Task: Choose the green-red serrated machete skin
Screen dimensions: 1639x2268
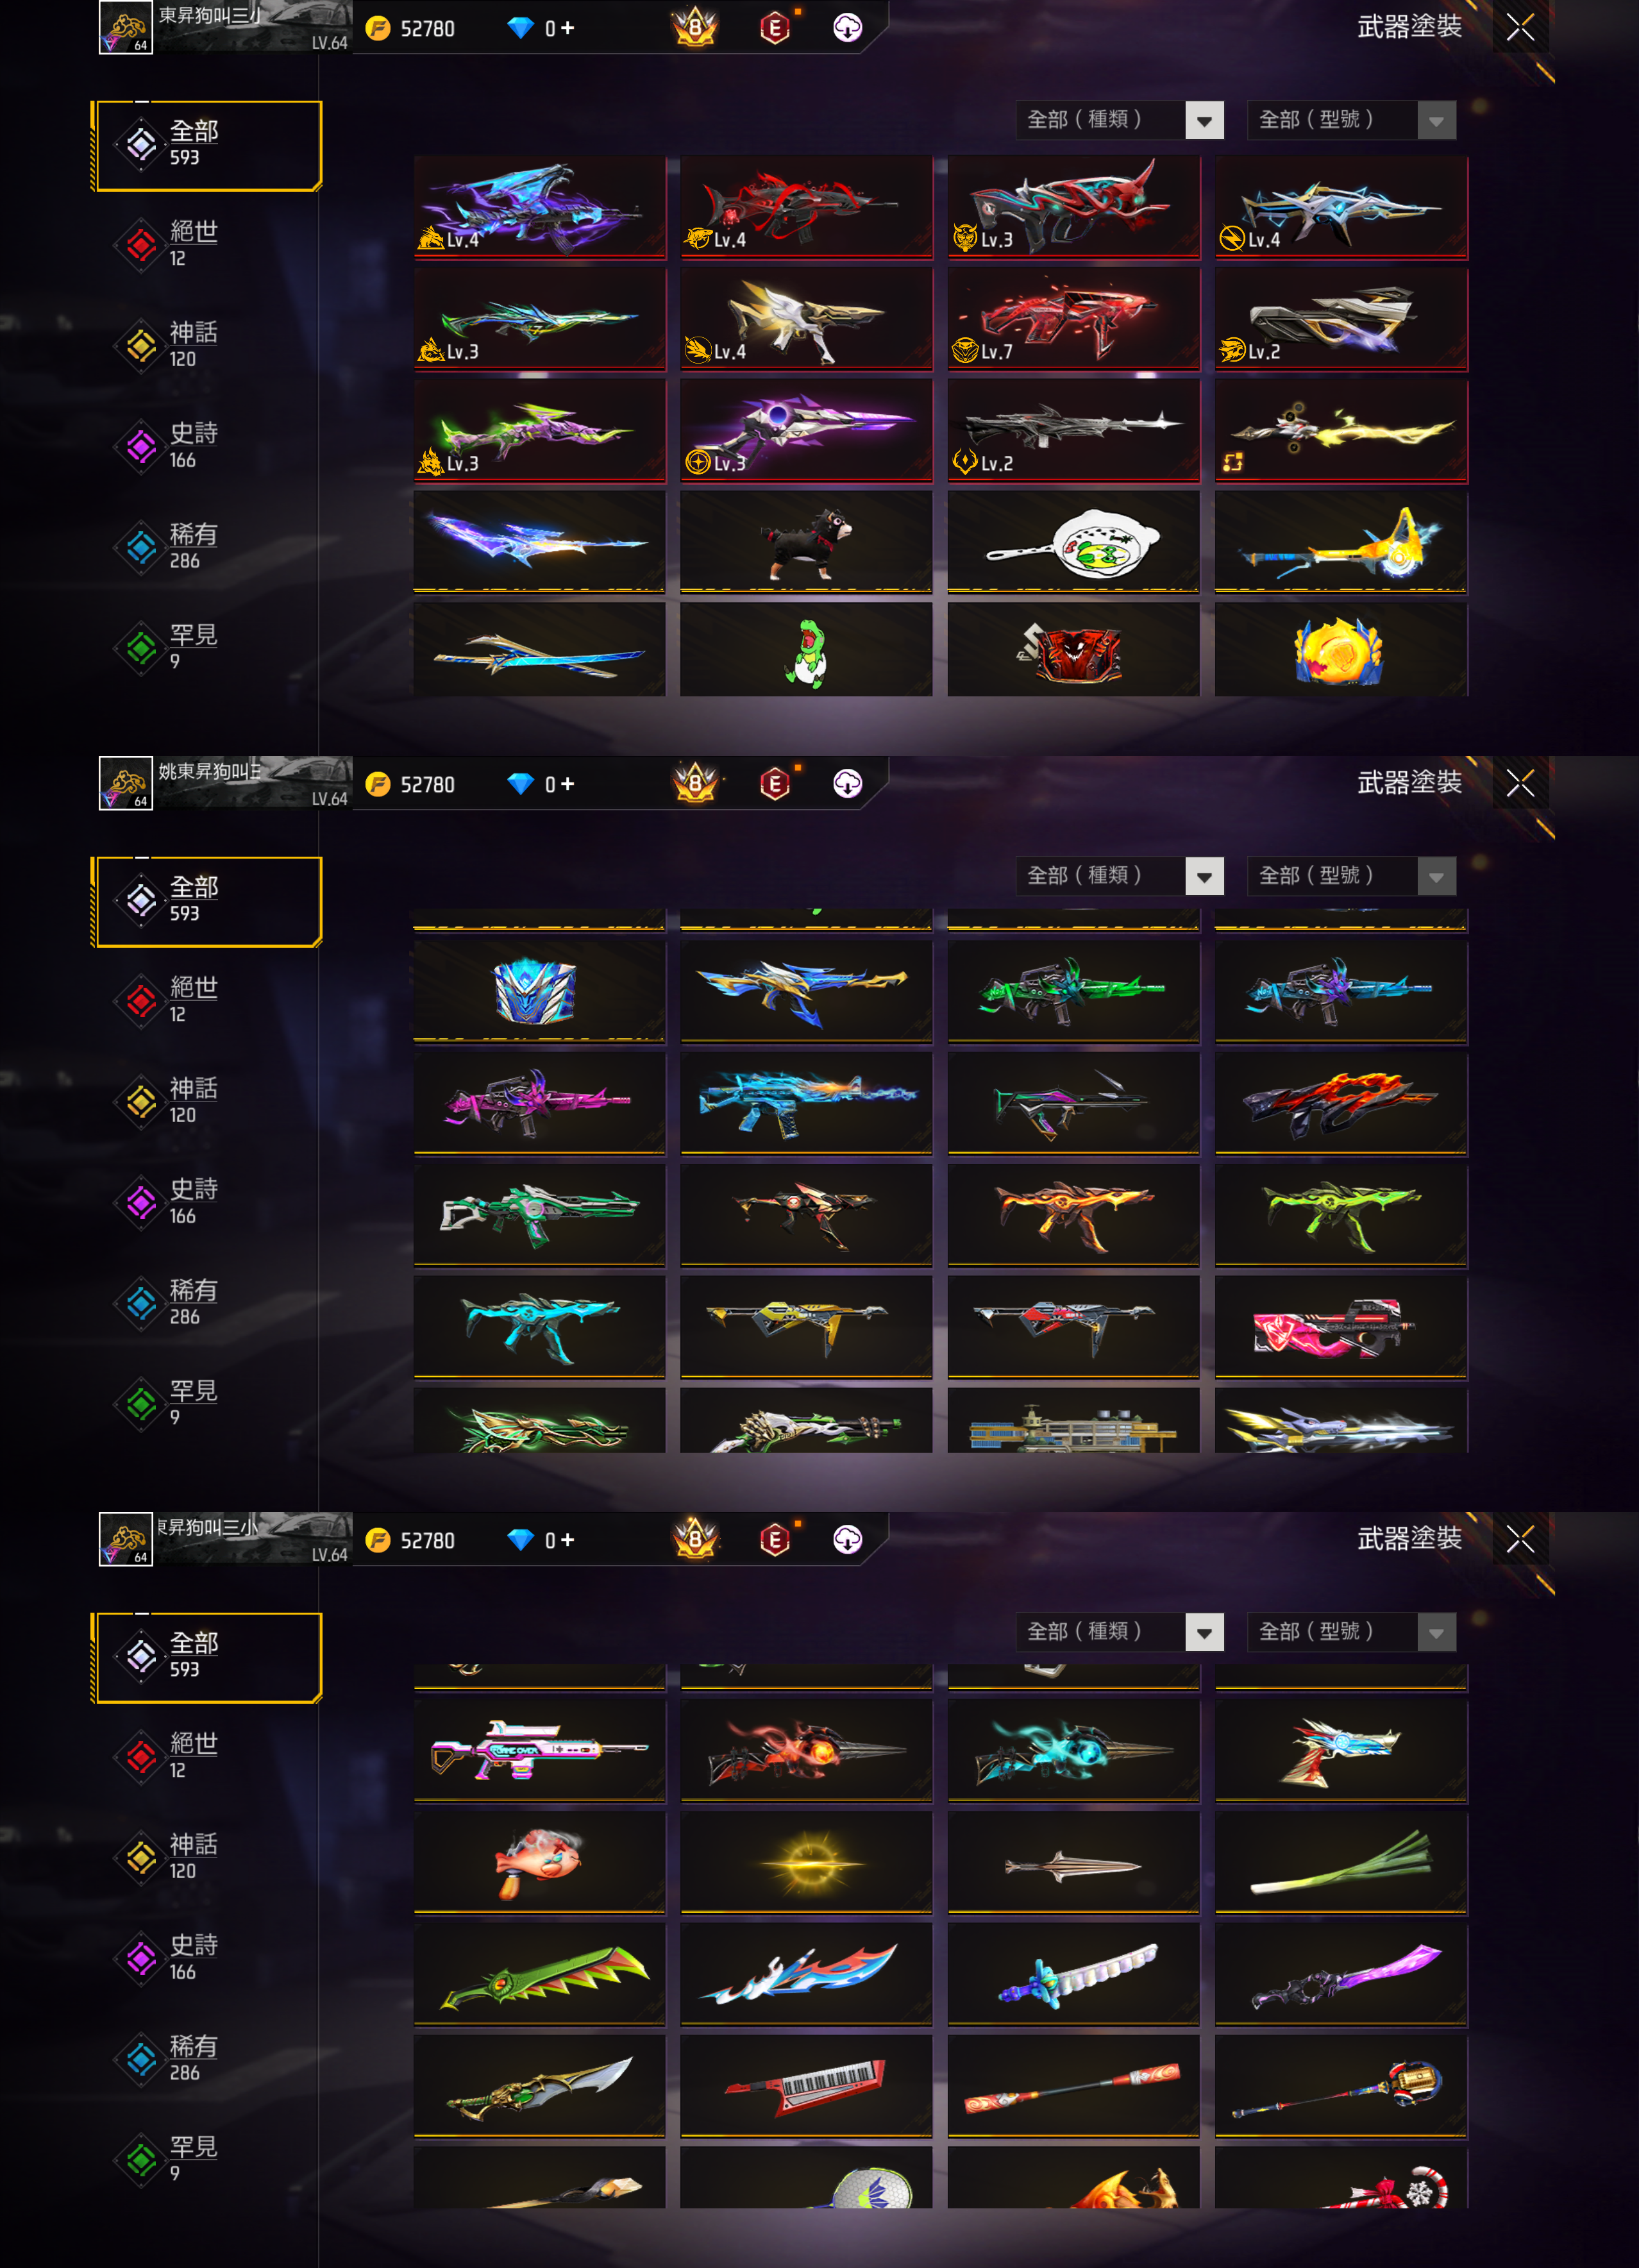Action: (x=539, y=1974)
